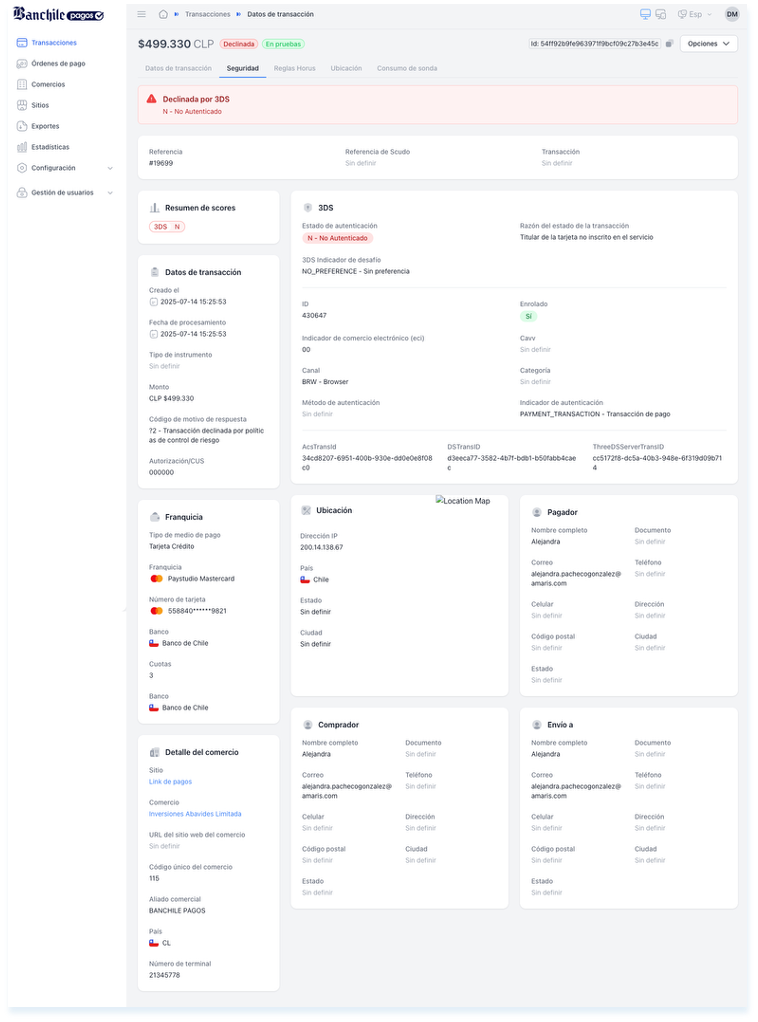
Task: Click the Comprador card person icon
Action: point(308,725)
